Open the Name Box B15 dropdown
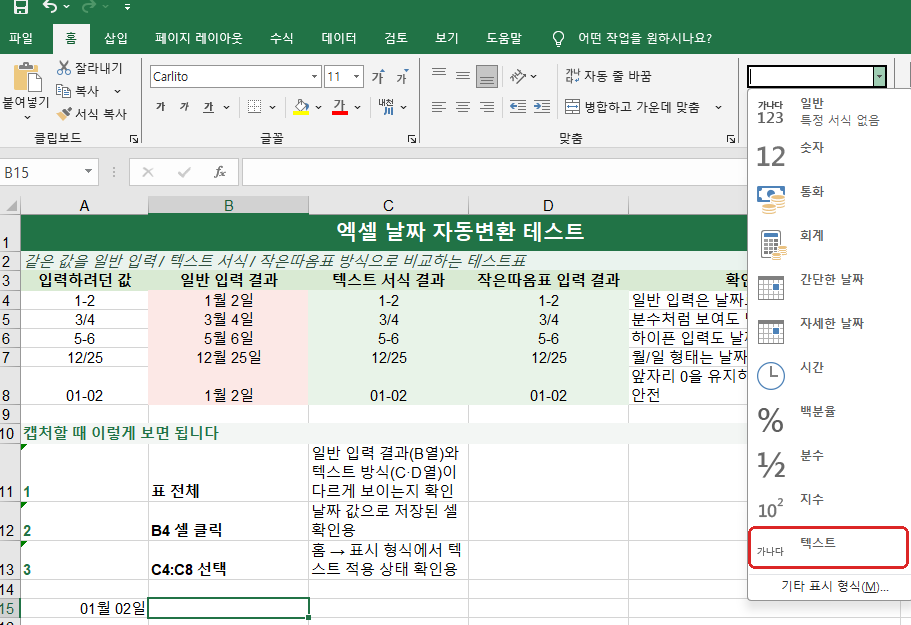 click(88, 171)
